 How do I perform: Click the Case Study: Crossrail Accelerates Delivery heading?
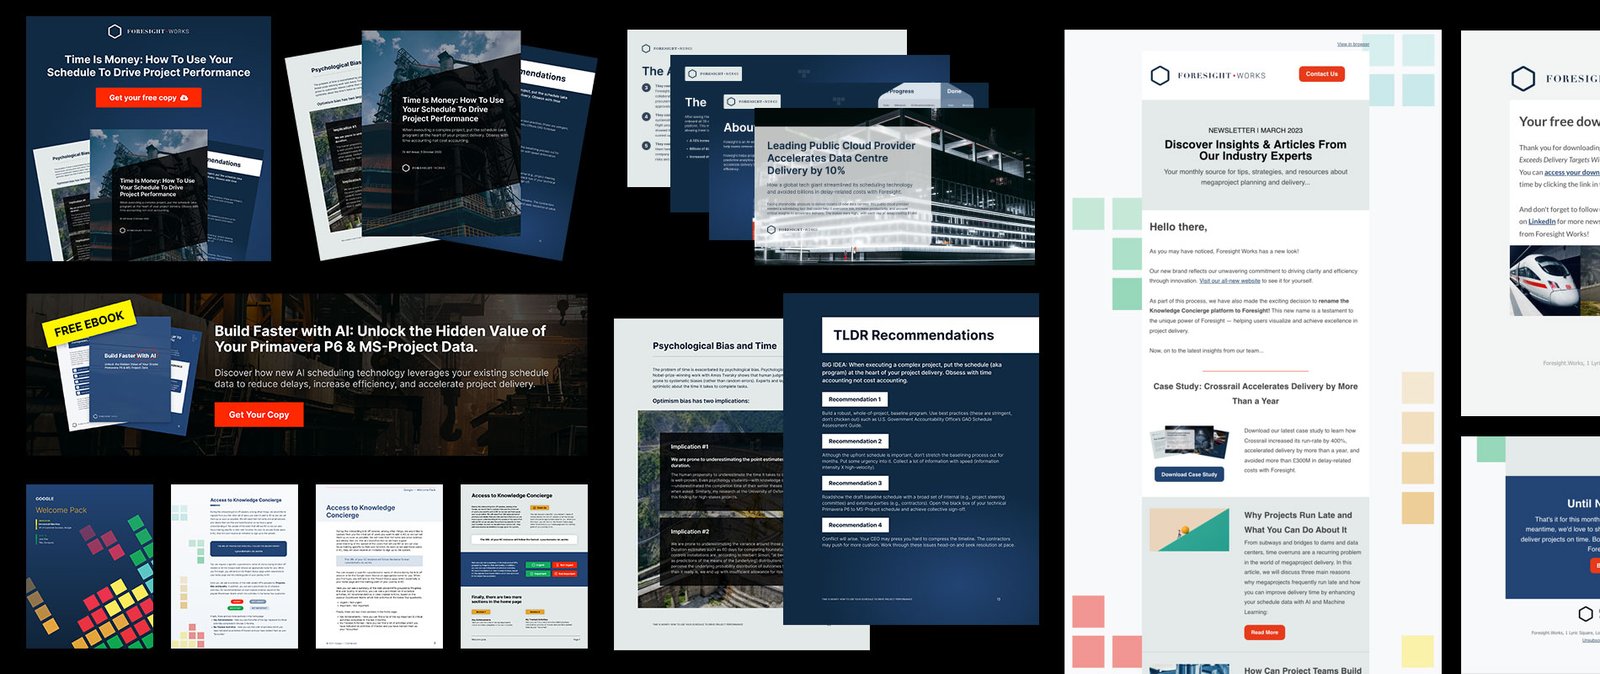tap(1255, 393)
